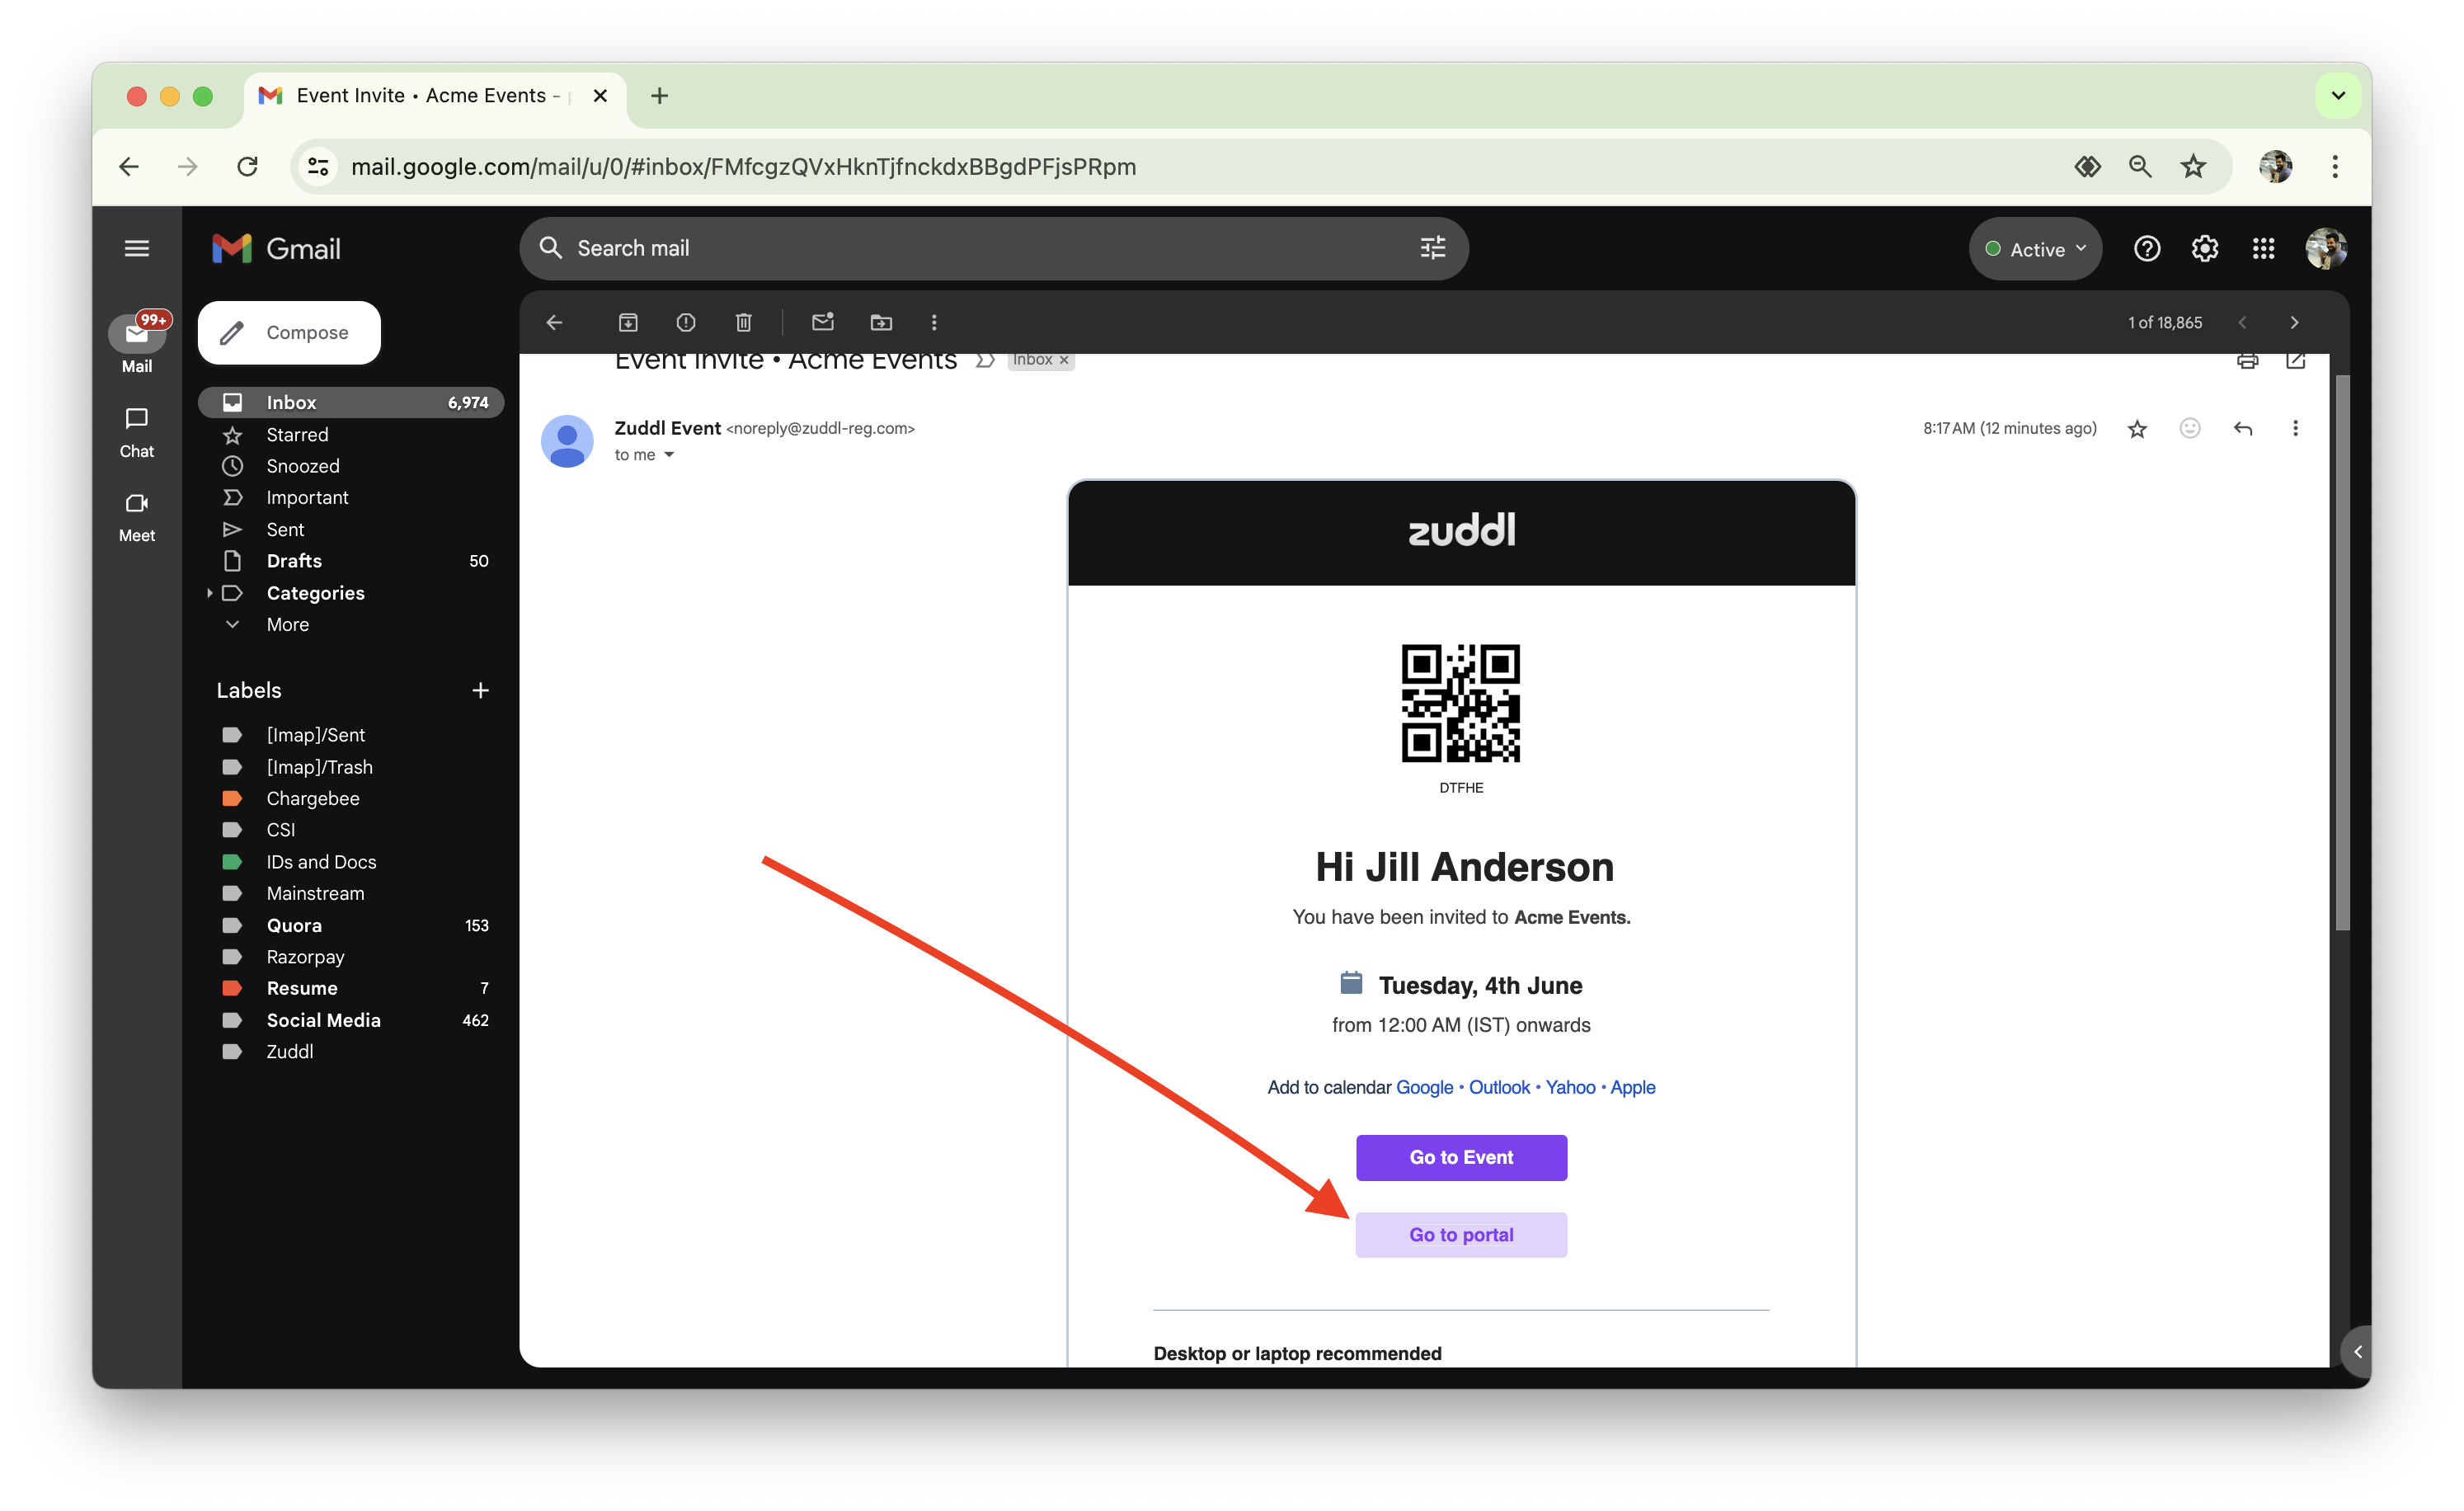Click the Go to portal button

pyautogui.click(x=1461, y=1235)
